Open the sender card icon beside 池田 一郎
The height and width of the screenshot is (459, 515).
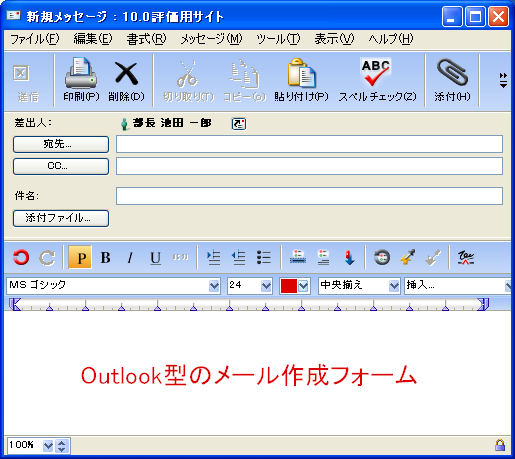click(x=239, y=124)
